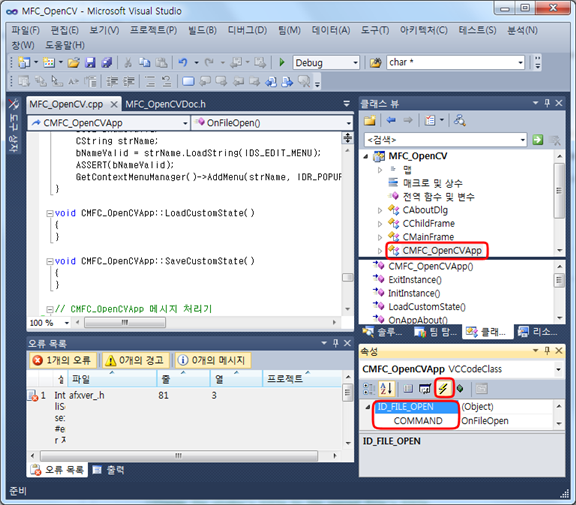Click the Class View tree vertical scrollbar
Screen dimensions: 576x505
point(559,191)
